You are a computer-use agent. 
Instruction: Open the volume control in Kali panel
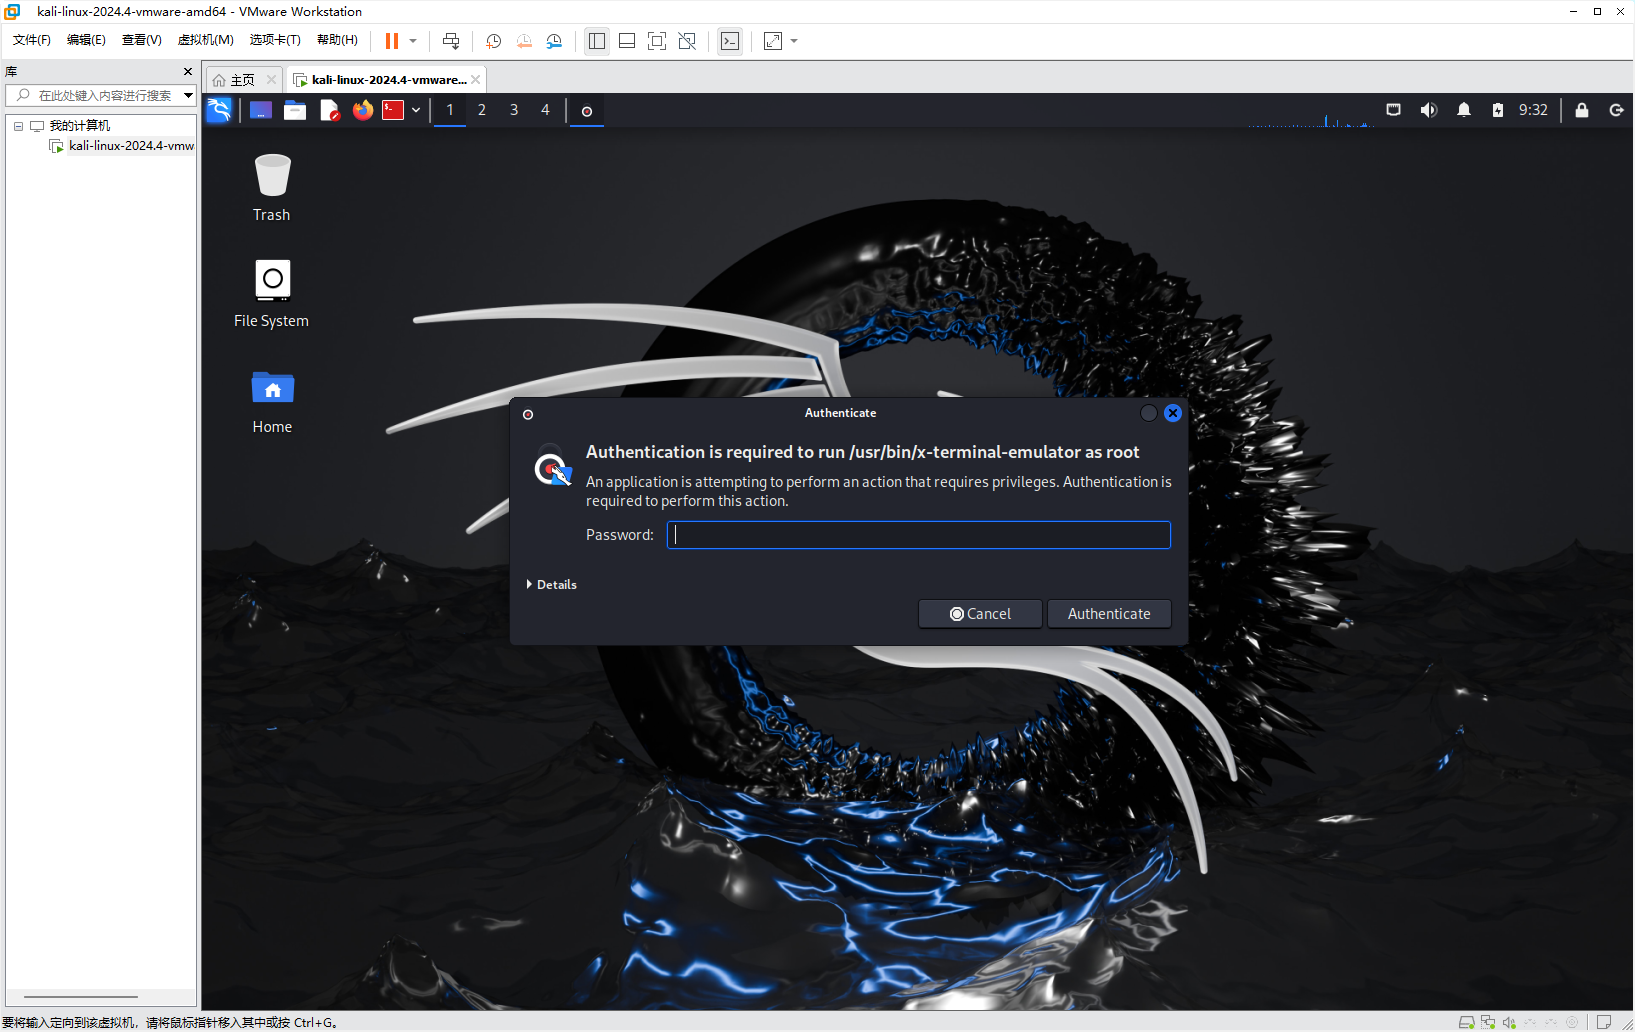coord(1429,110)
